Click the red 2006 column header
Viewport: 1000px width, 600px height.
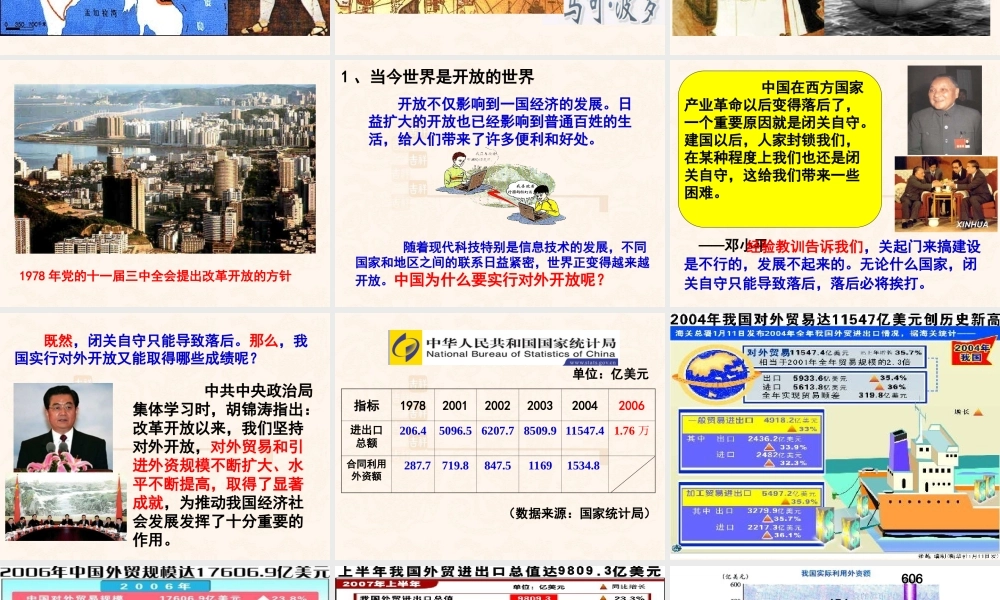coord(631,406)
